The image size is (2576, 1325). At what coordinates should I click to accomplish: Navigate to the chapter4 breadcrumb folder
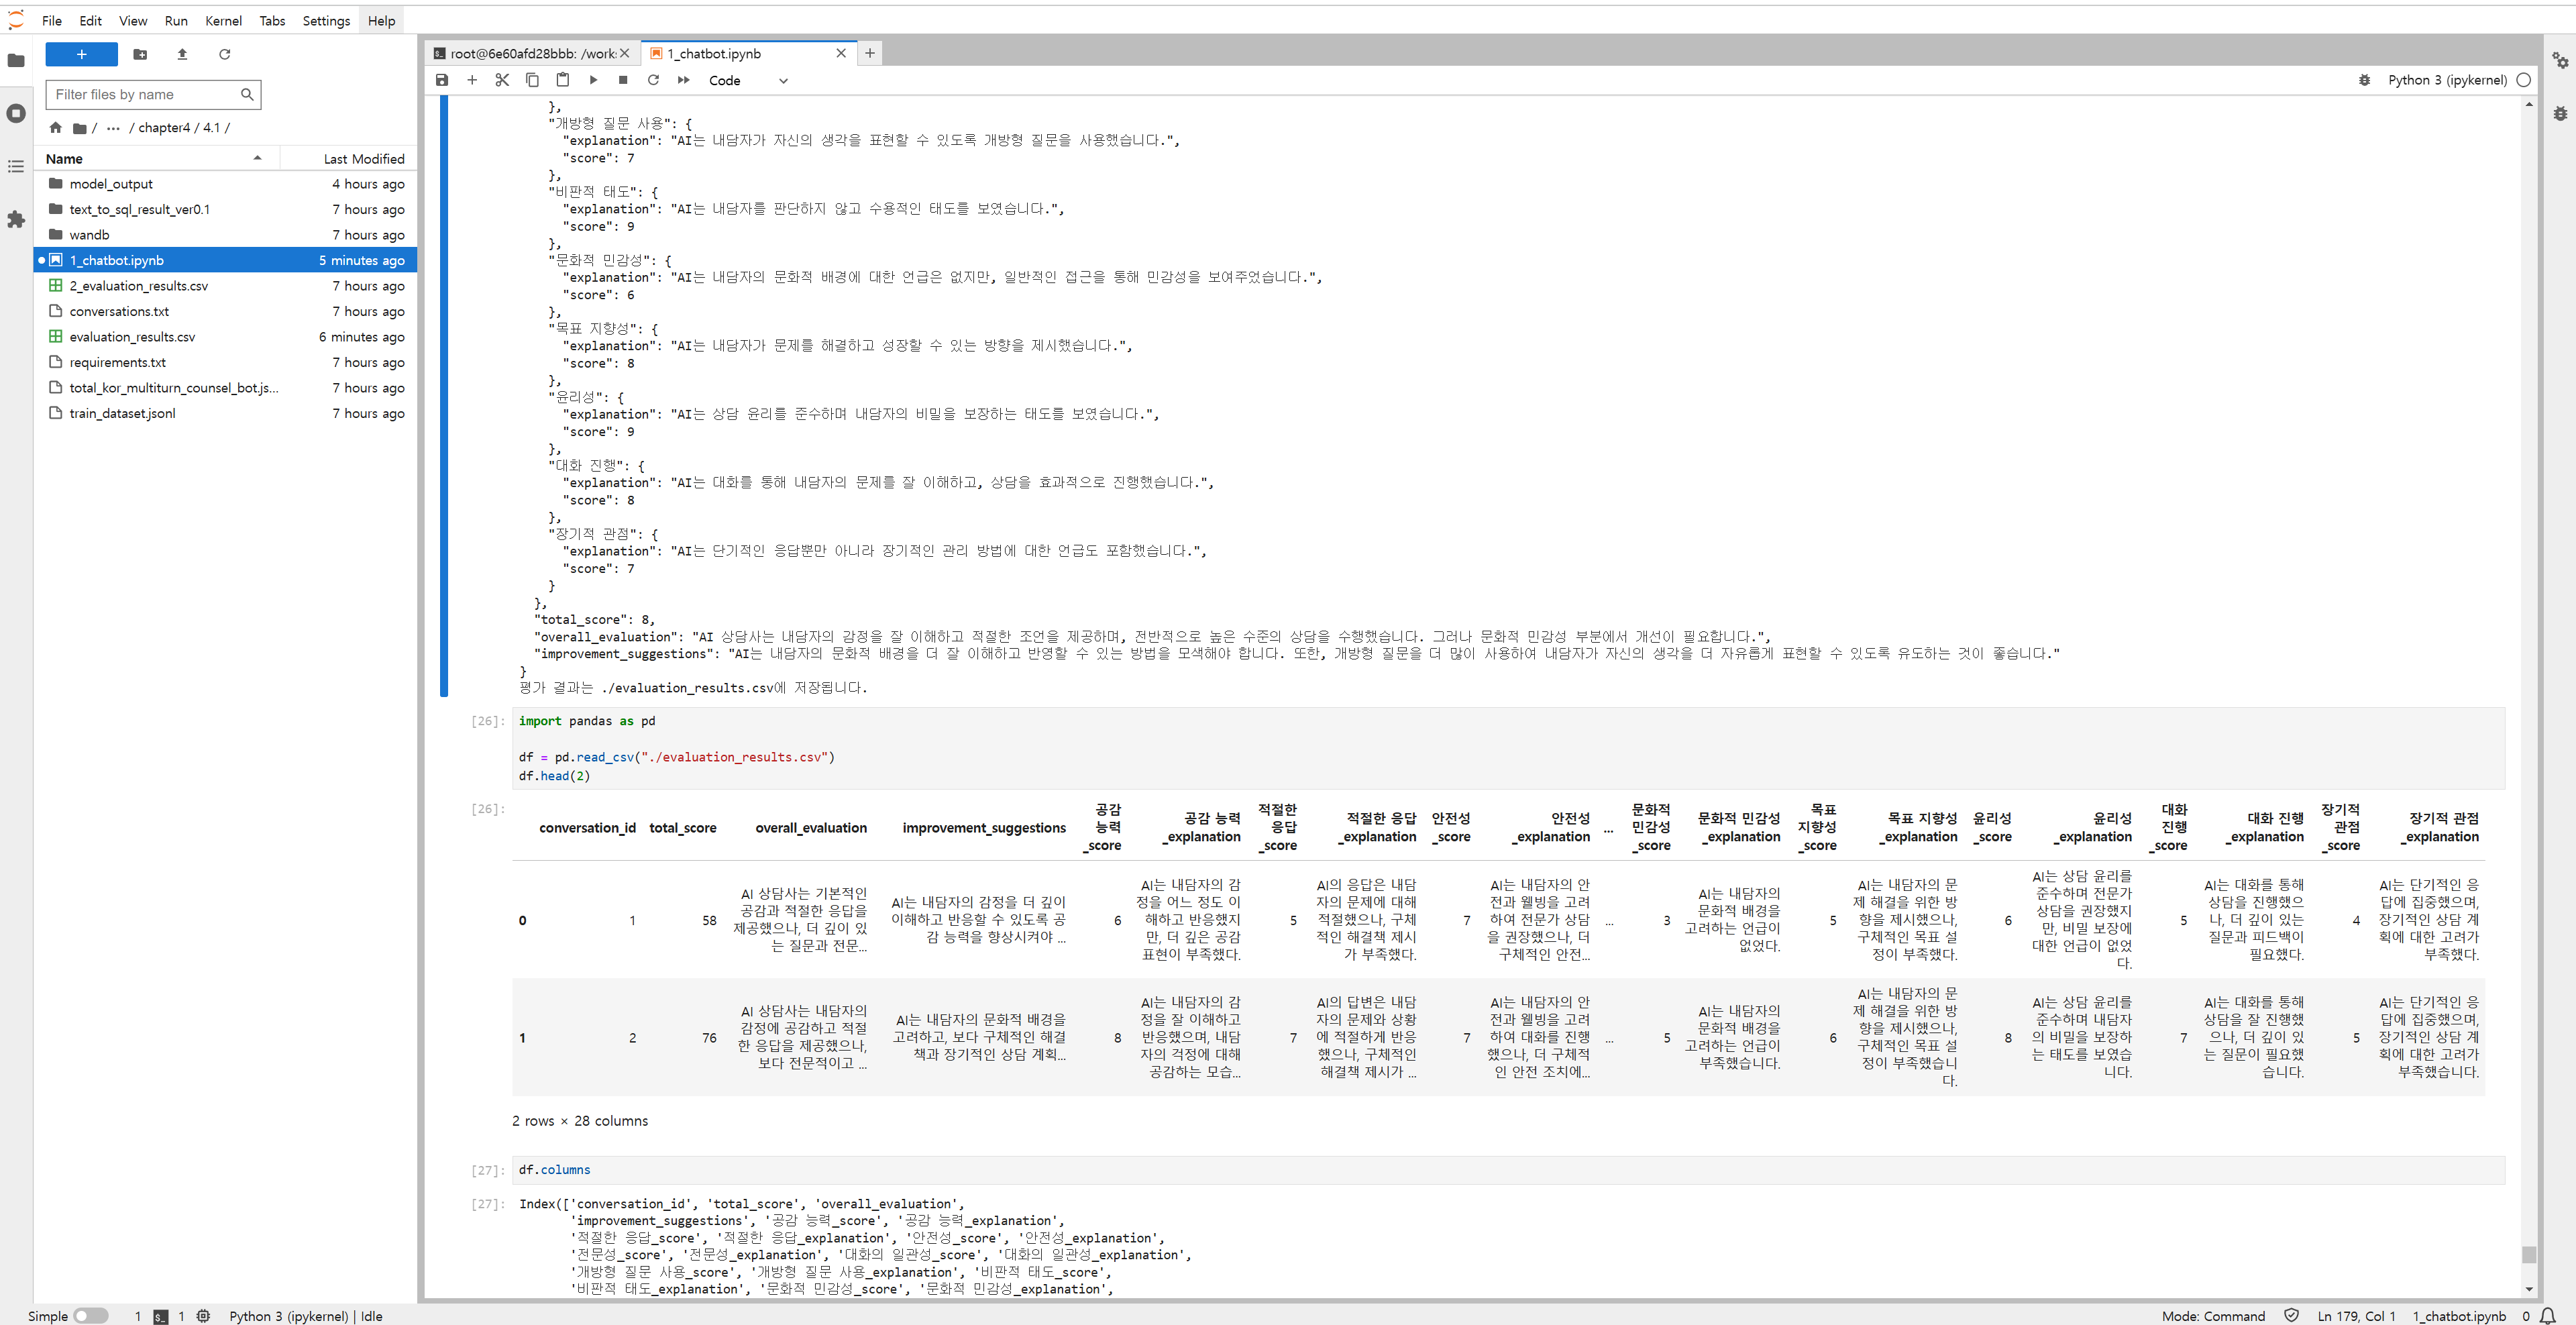(164, 127)
